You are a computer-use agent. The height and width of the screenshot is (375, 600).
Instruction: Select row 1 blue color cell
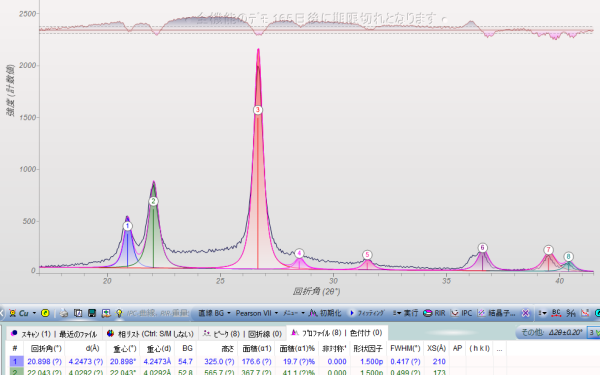15,362
